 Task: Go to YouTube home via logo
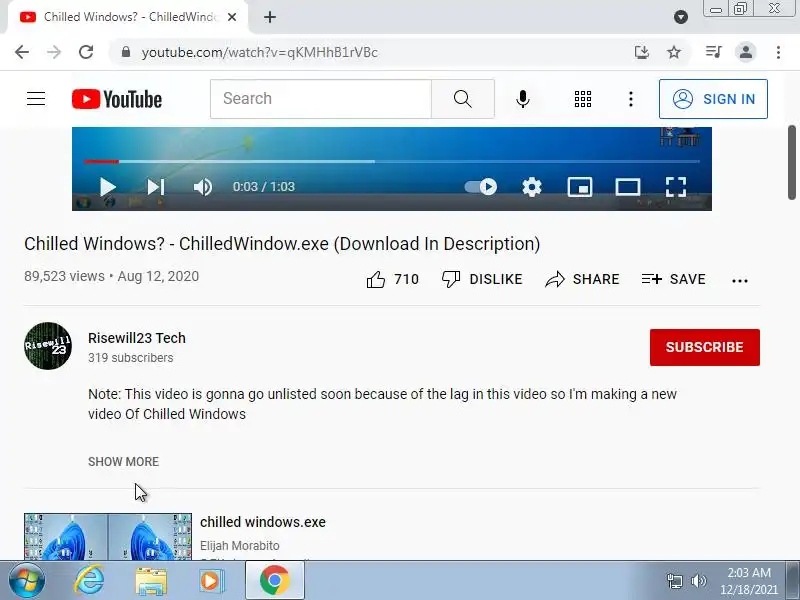pos(117,99)
